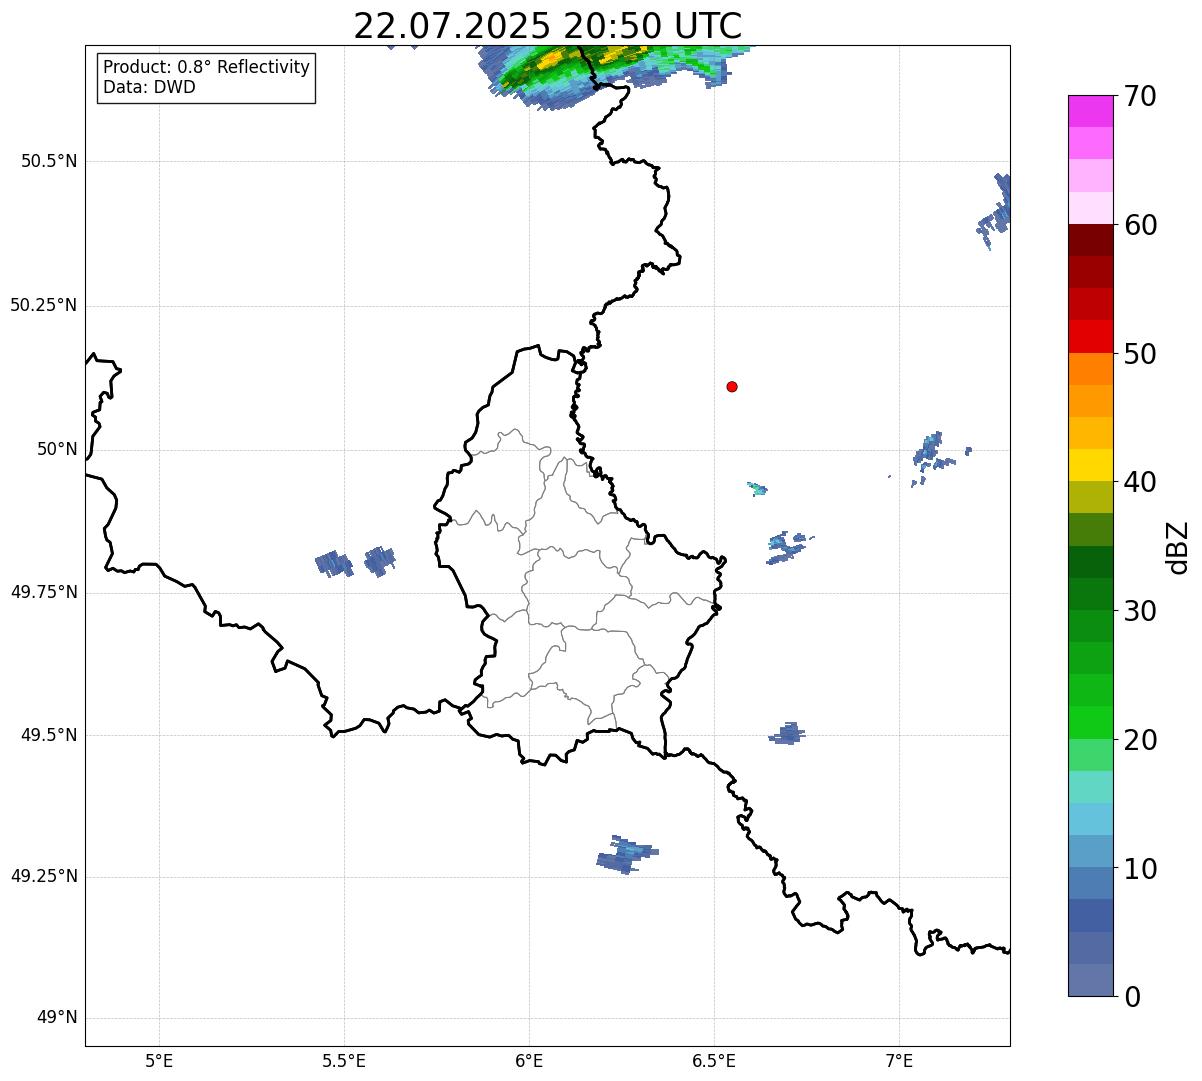The width and height of the screenshot is (1202, 1081).
Task: Click the 'Data: DWD' label
Action: [x=149, y=87]
